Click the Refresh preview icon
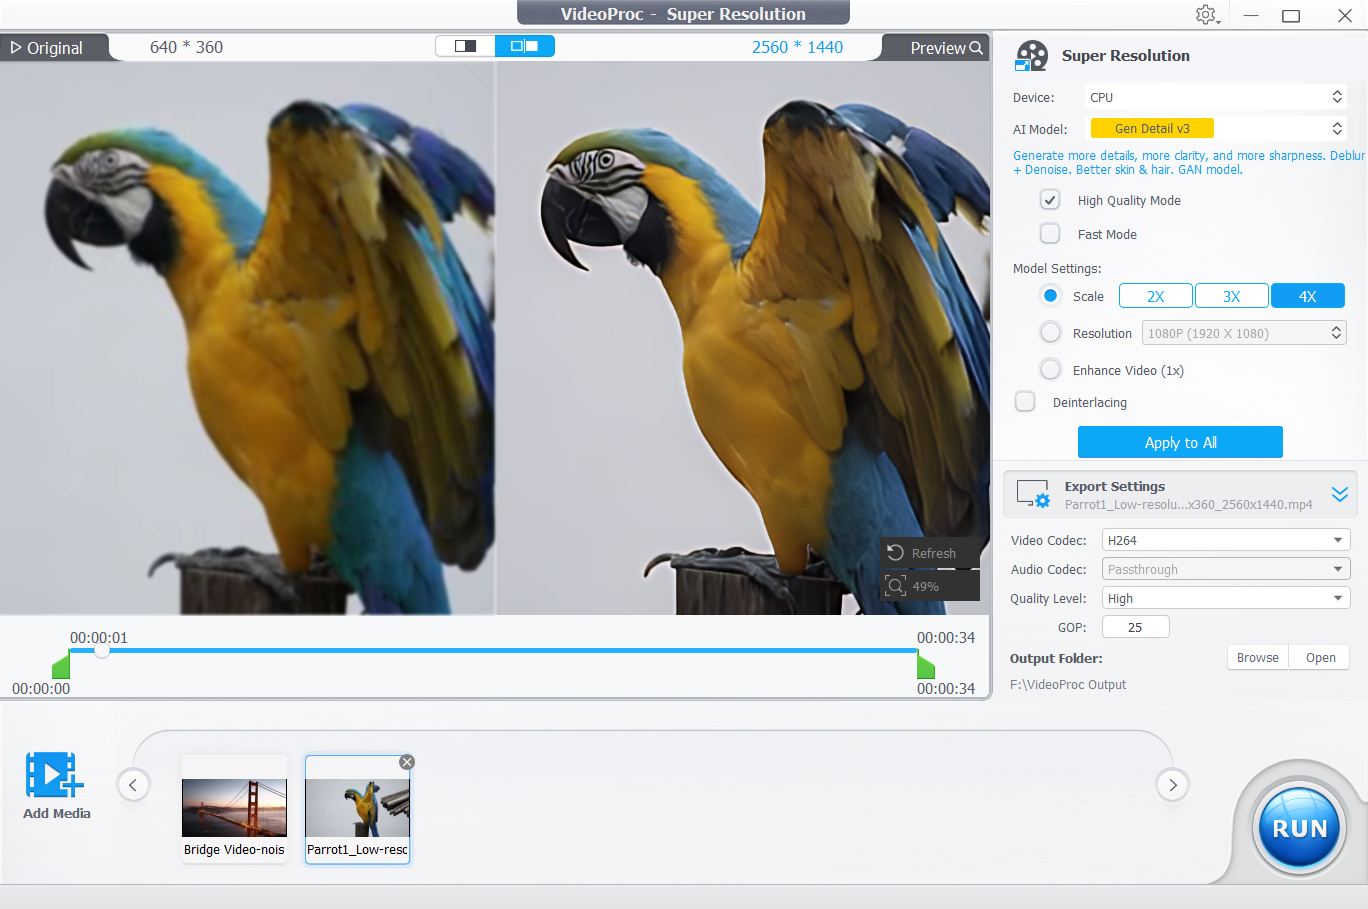 click(x=896, y=553)
